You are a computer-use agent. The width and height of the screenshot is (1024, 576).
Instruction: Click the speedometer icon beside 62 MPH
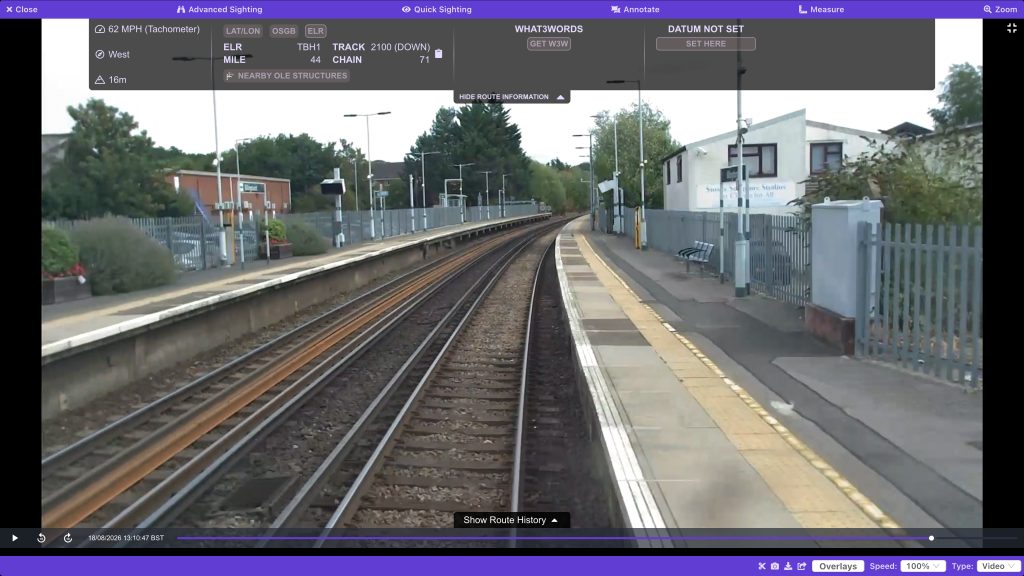[x=100, y=29]
